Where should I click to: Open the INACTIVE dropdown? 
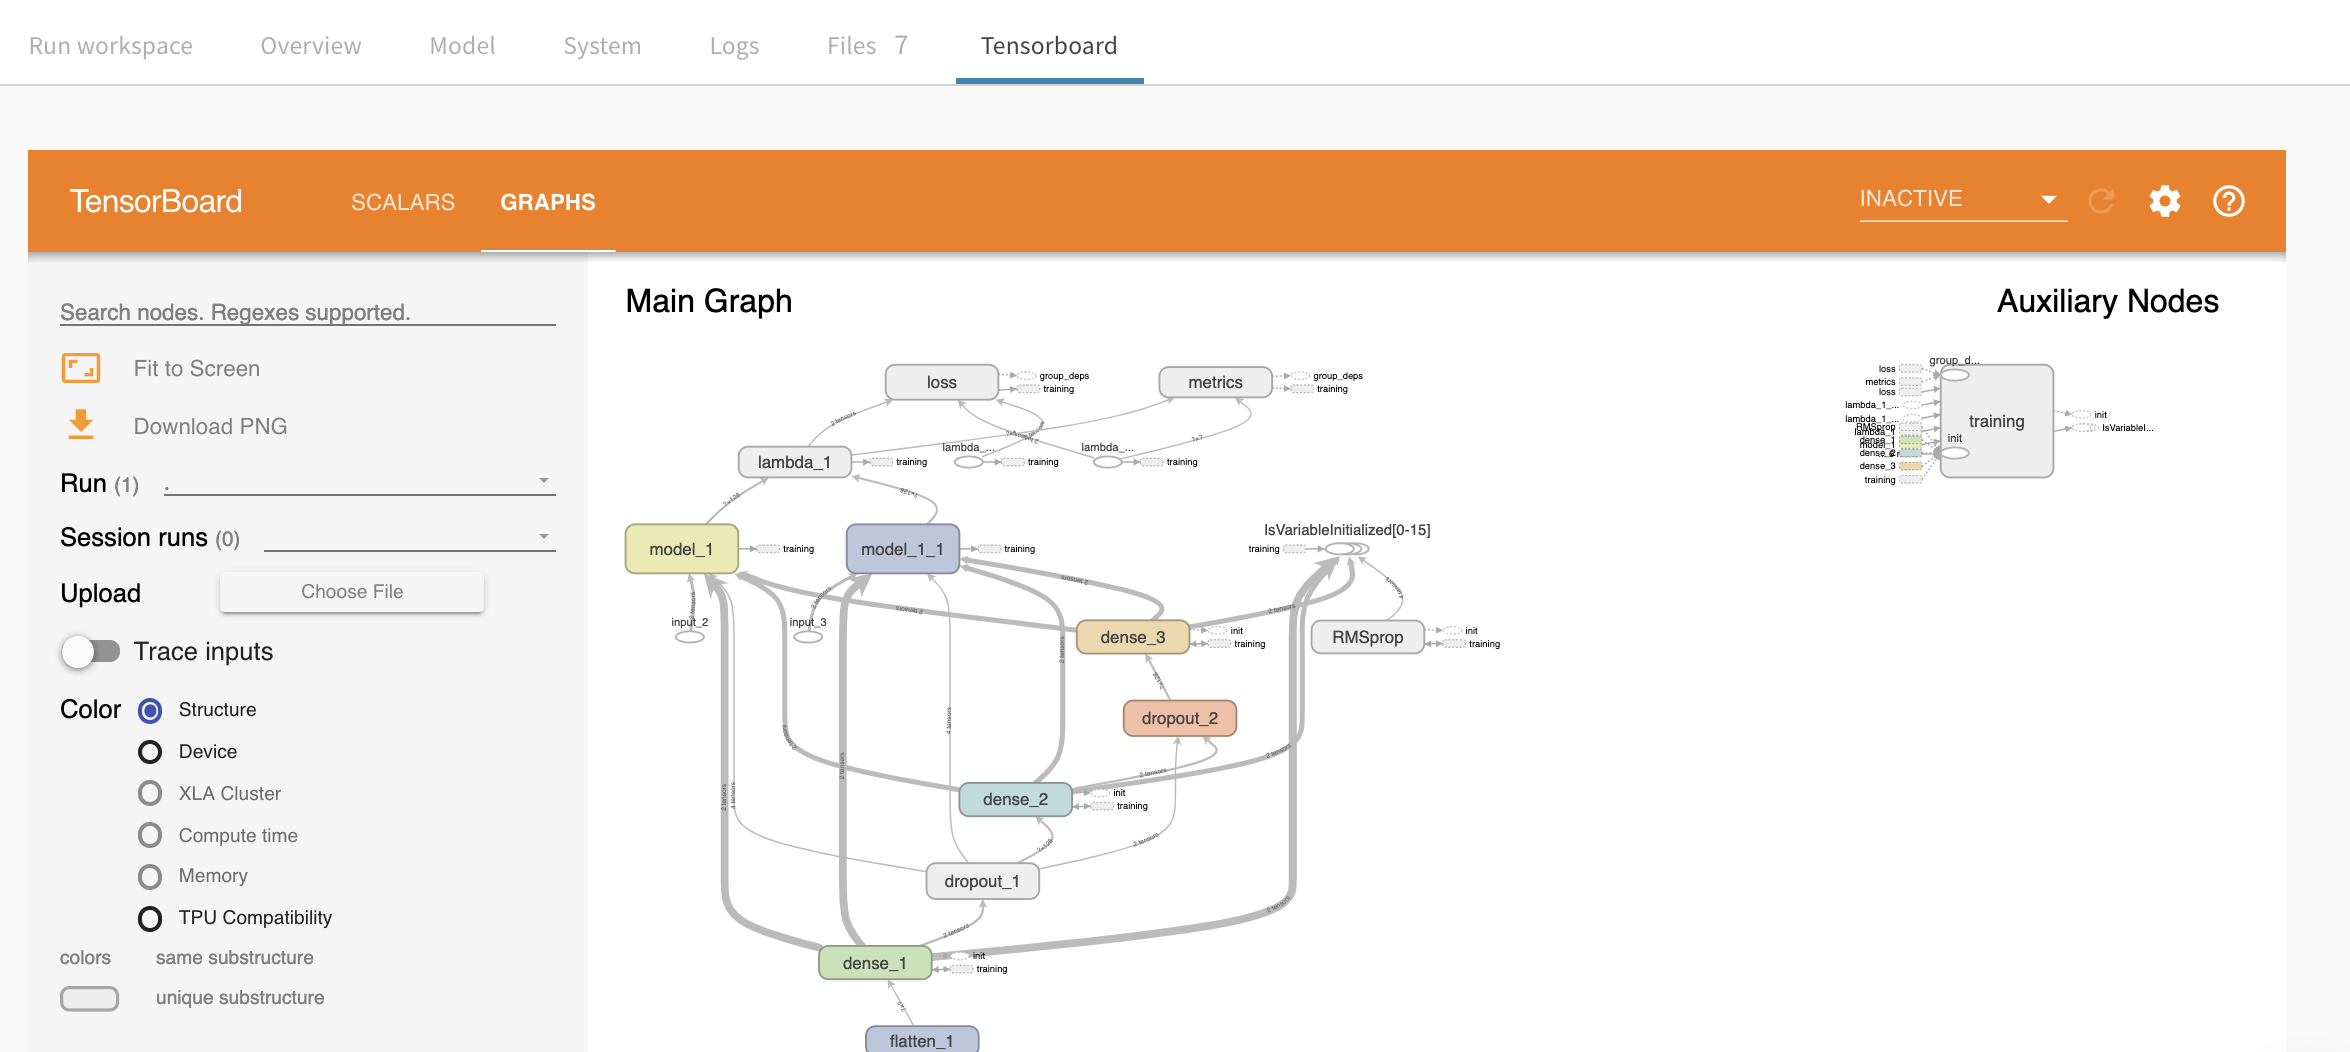pyautogui.click(x=1960, y=198)
